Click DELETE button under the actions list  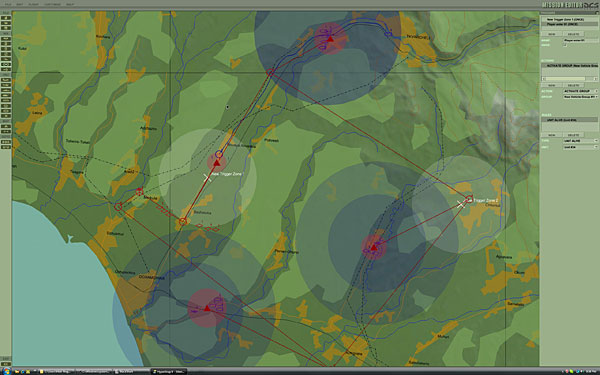573,85
